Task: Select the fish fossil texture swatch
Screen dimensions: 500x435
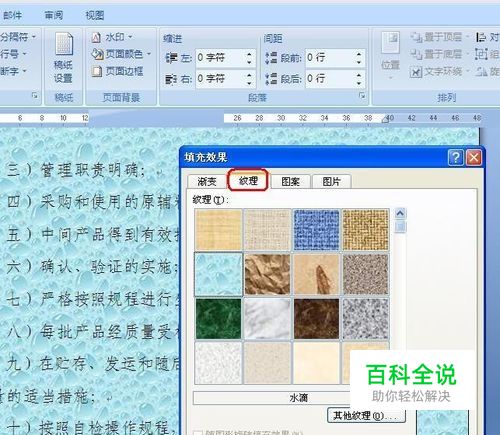Action: tap(316, 274)
